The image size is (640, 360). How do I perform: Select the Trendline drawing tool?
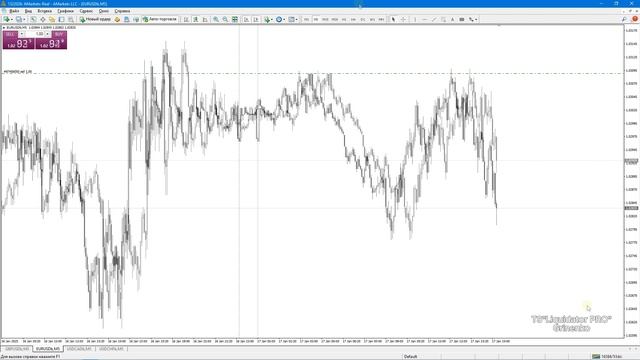434,19
